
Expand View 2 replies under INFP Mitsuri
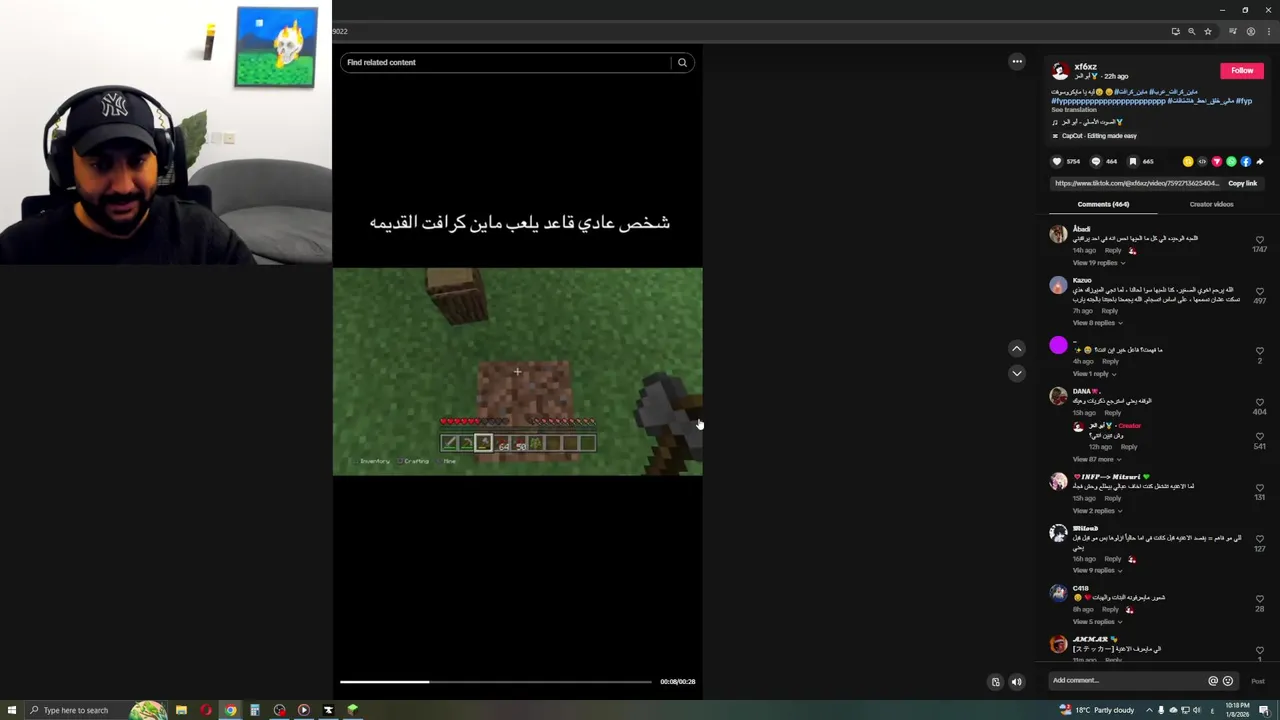[x=1097, y=511]
